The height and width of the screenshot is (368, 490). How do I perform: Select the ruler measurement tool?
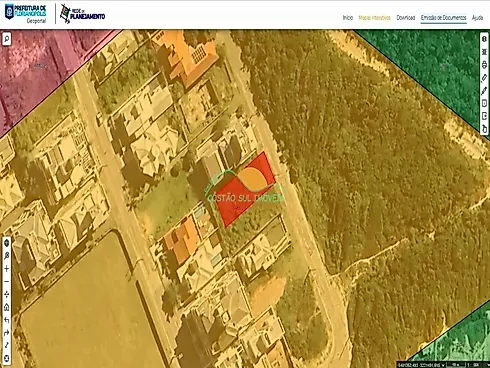click(x=484, y=78)
